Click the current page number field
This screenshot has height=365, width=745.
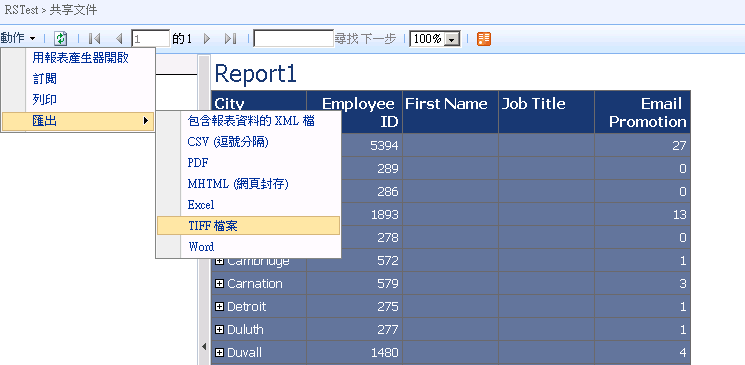(x=151, y=38)
